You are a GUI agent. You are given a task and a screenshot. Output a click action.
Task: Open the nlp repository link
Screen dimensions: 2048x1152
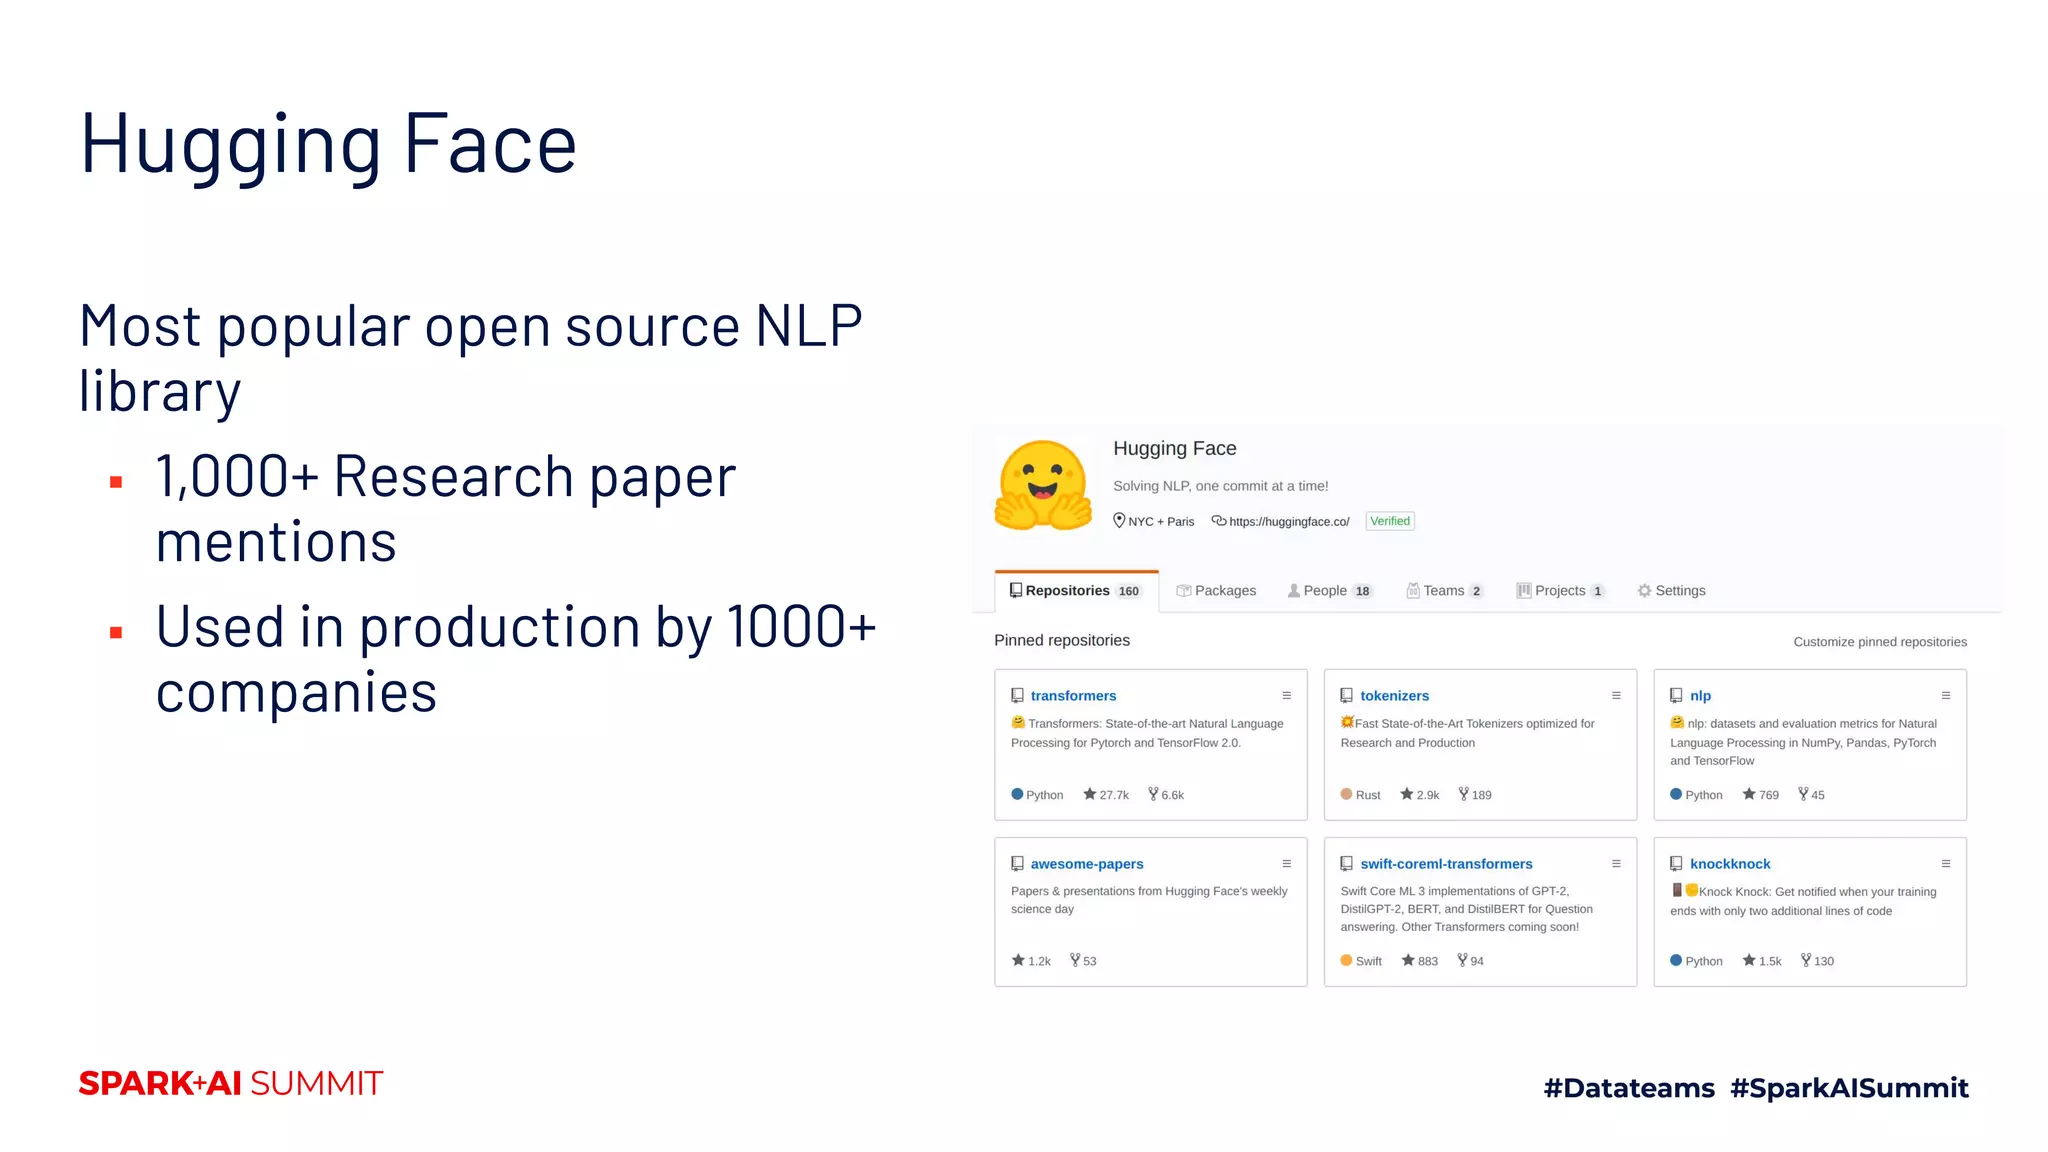click(x=1700, y=696)
